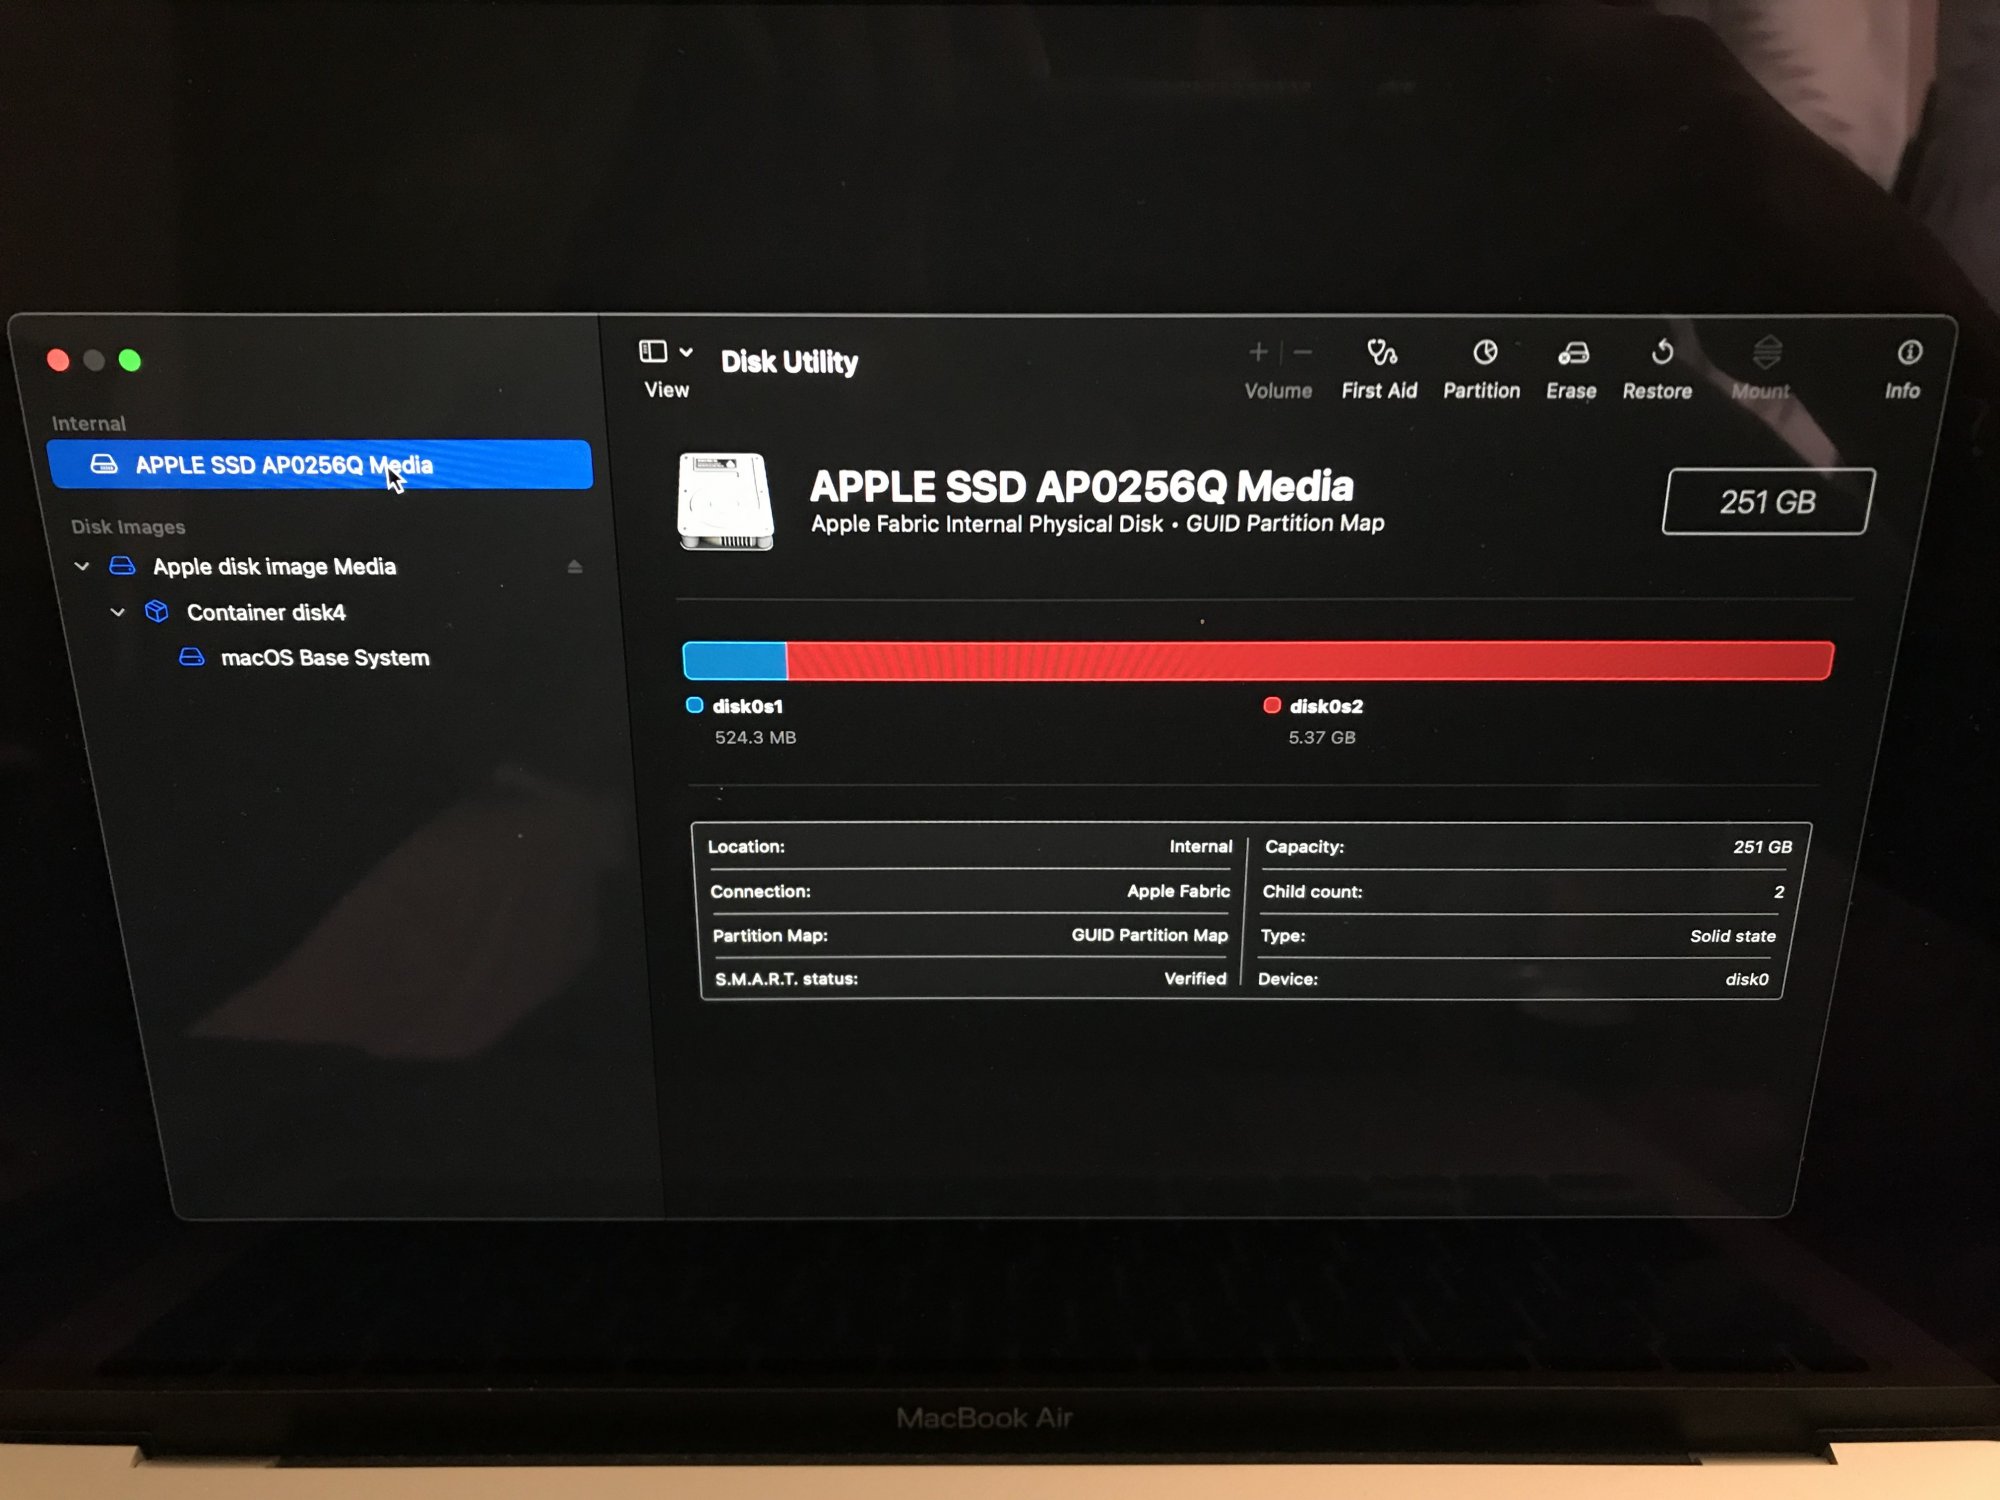Click the blue disk0s1 bar segment
Screen dimensions: 2000x1500
(734, 661)
